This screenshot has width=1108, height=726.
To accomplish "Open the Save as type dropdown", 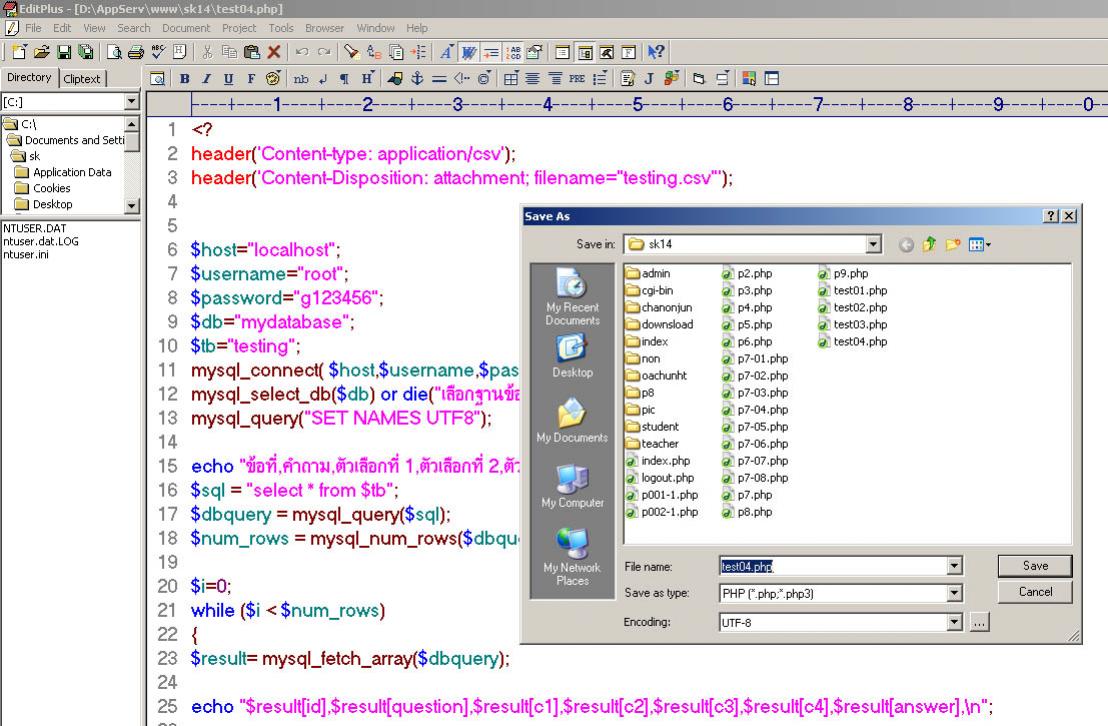I will click(955, 593).
